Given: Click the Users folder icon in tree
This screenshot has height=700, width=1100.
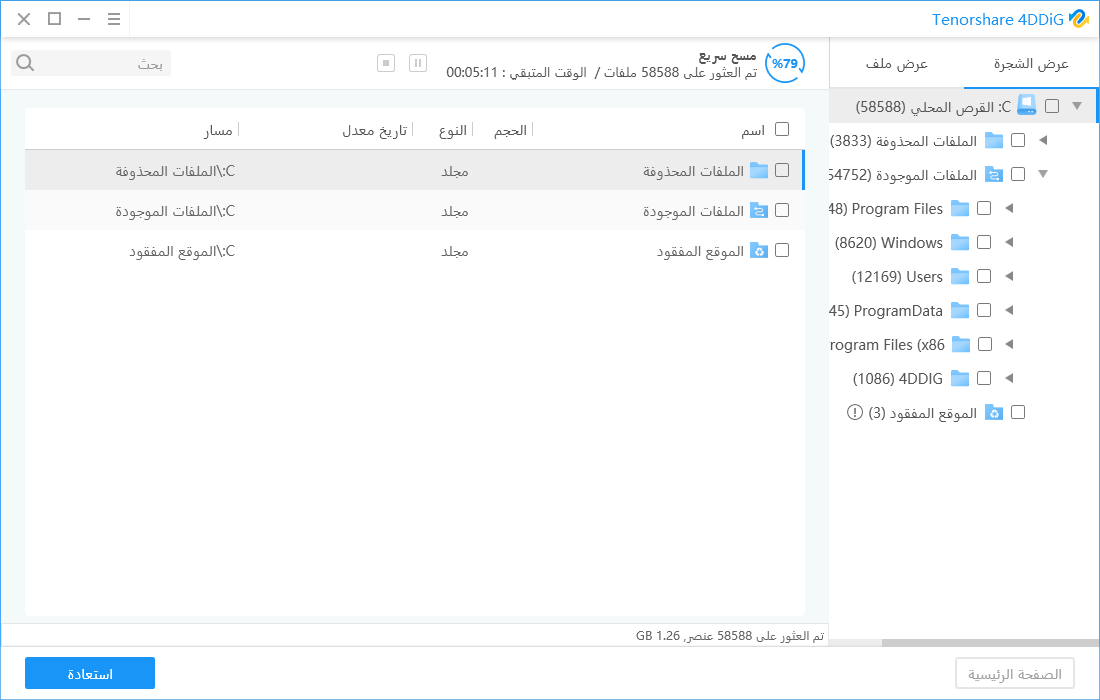Looking at the screenshot, I should (x=960, y=276).
